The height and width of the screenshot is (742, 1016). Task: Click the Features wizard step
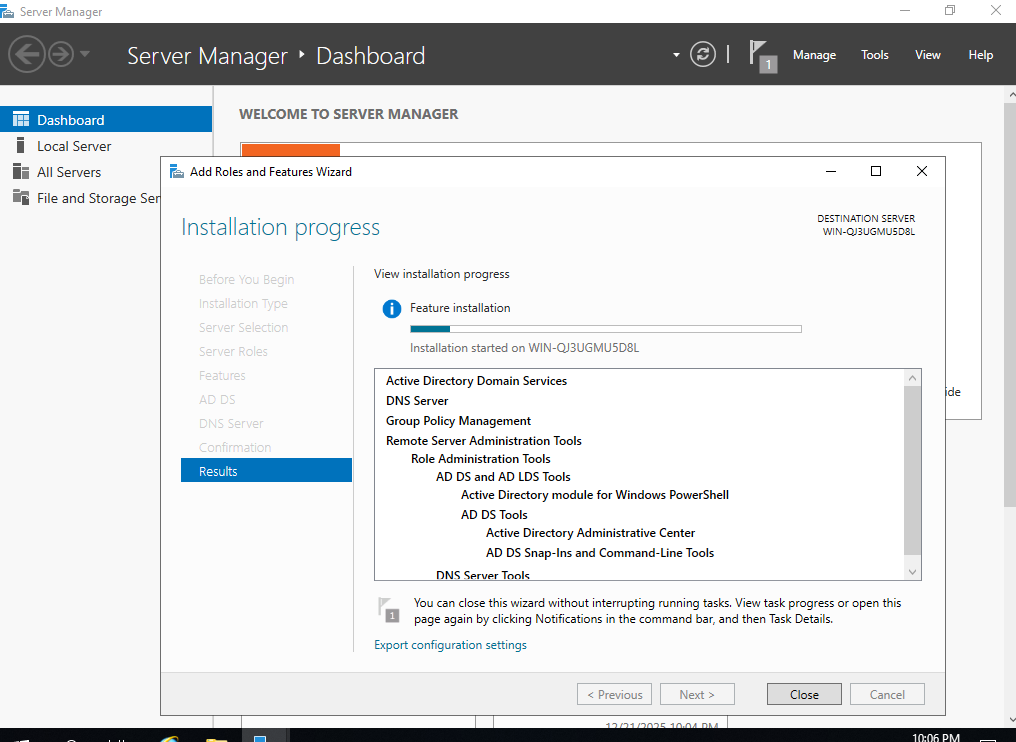[222, 375]
